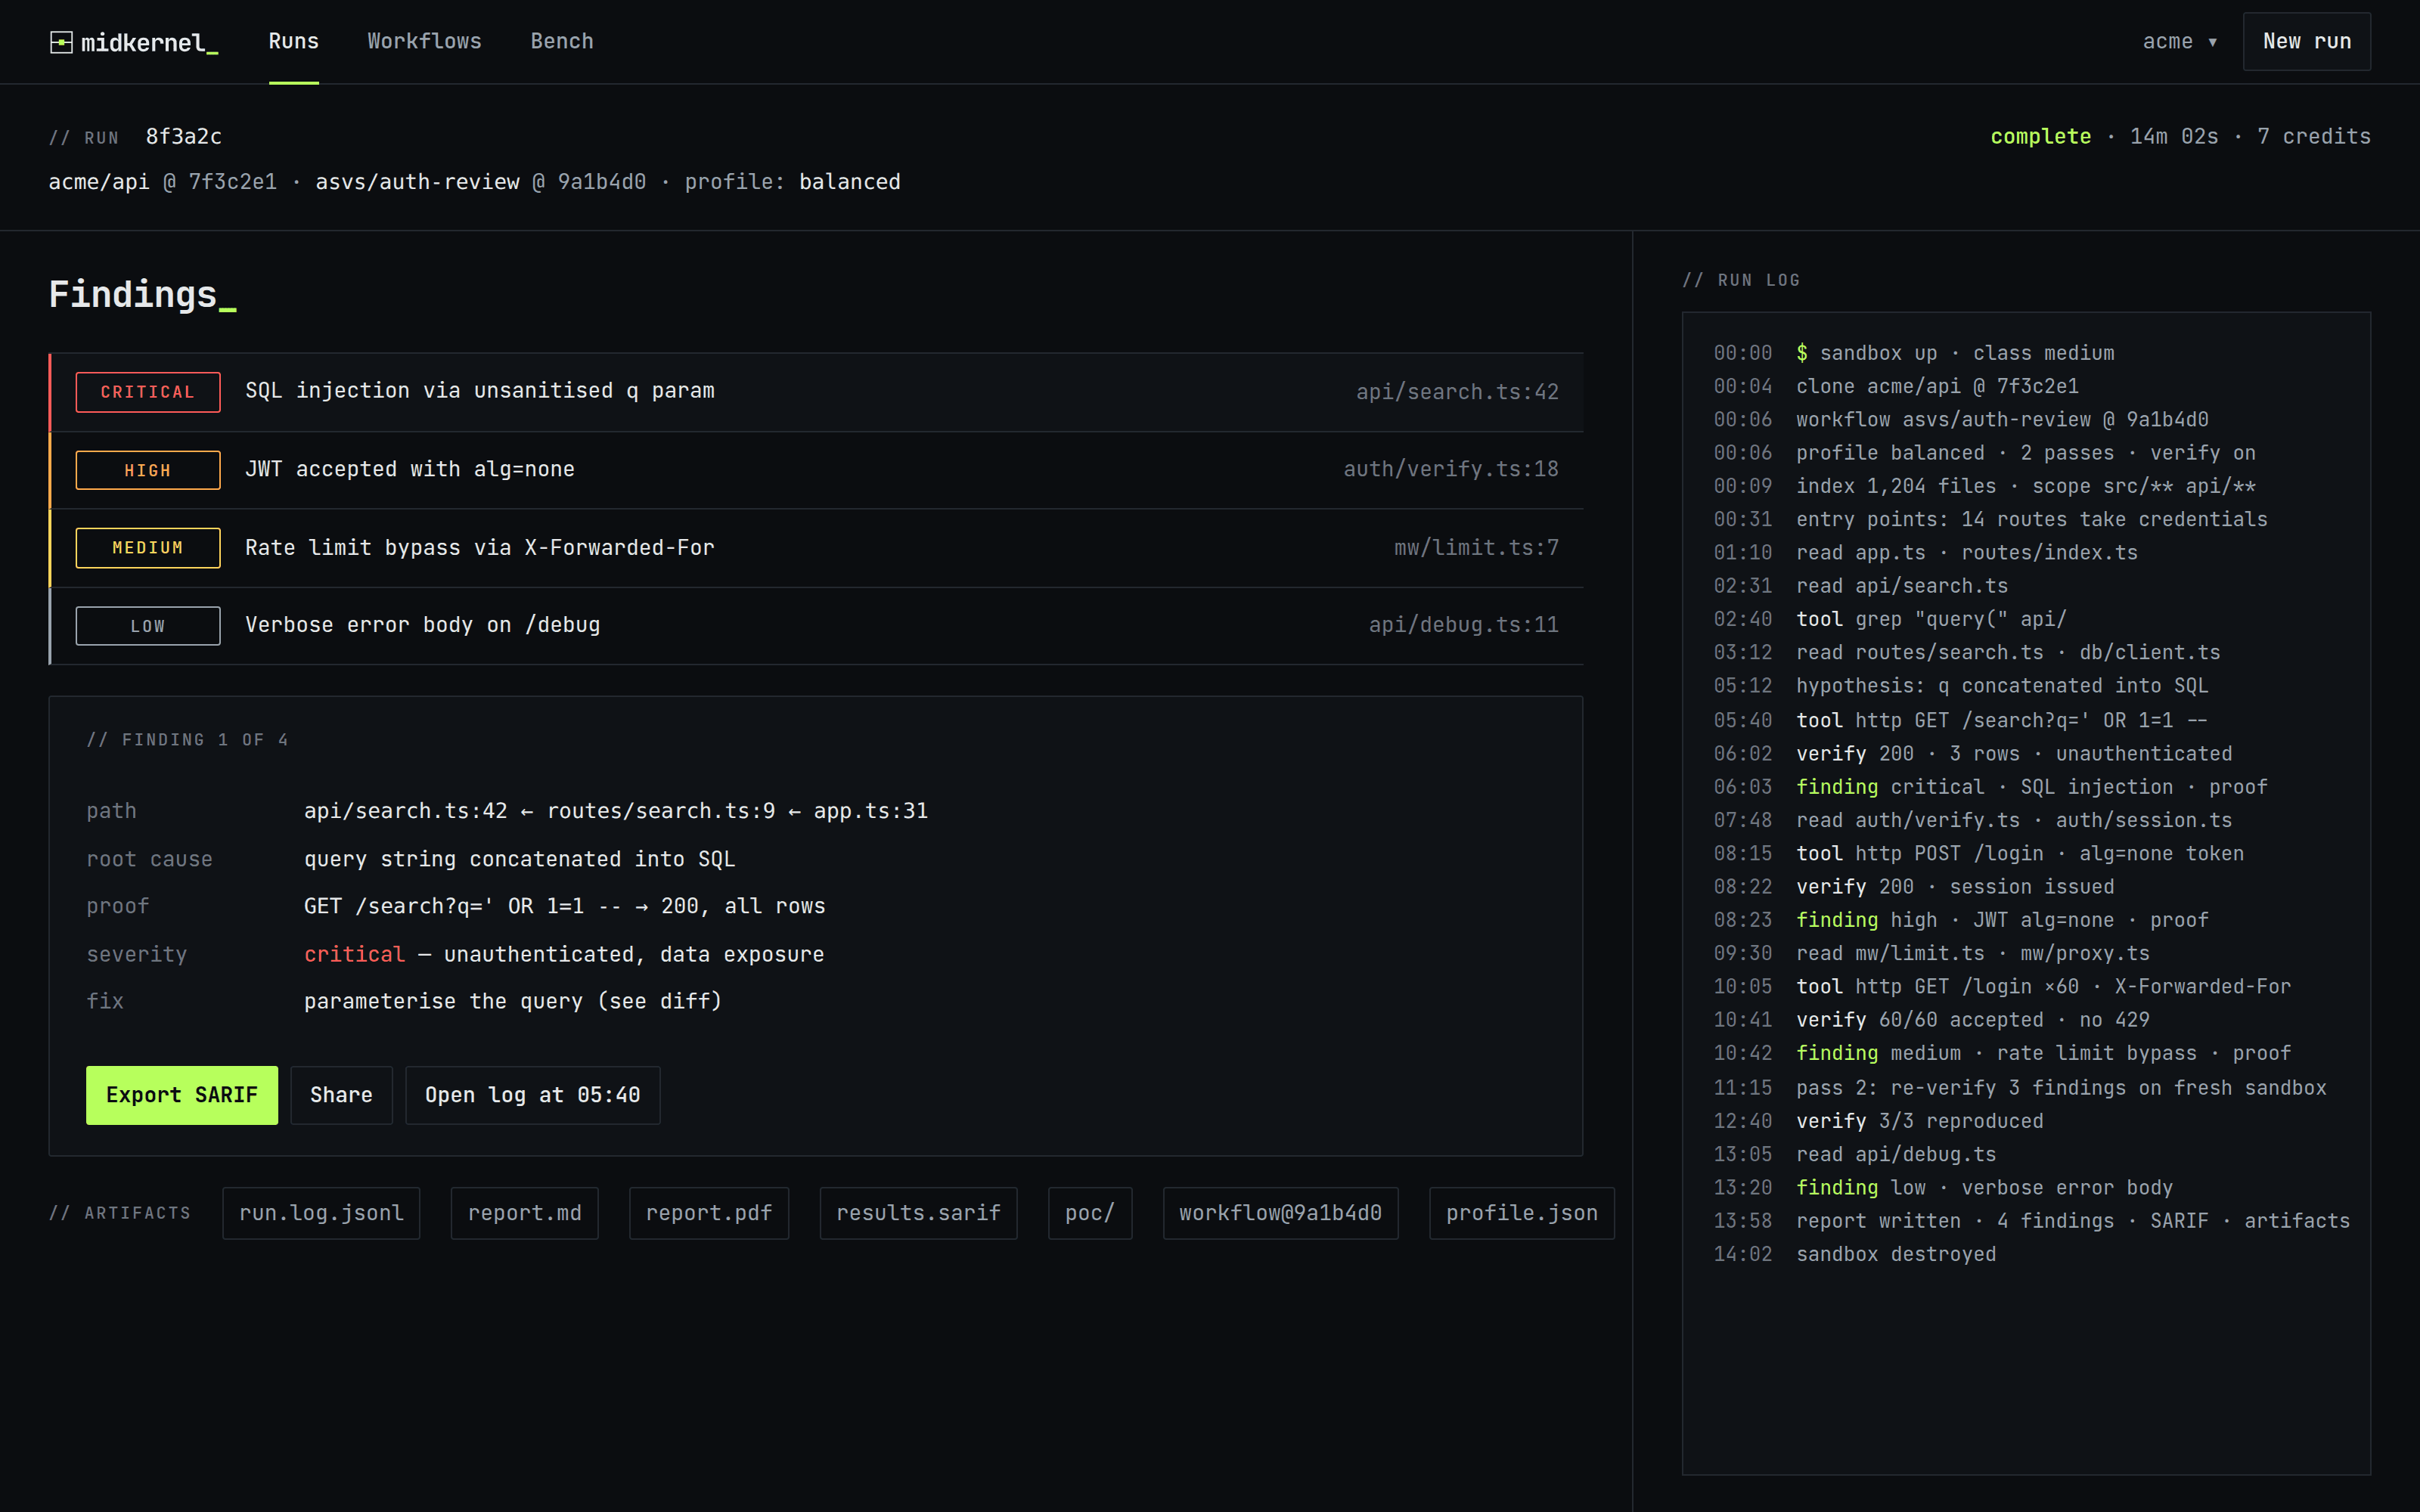Click the CRITICAL severity badge
Image resolution: width=2420 pixels, height=1512 pixels.
click(x=148, y=392)
